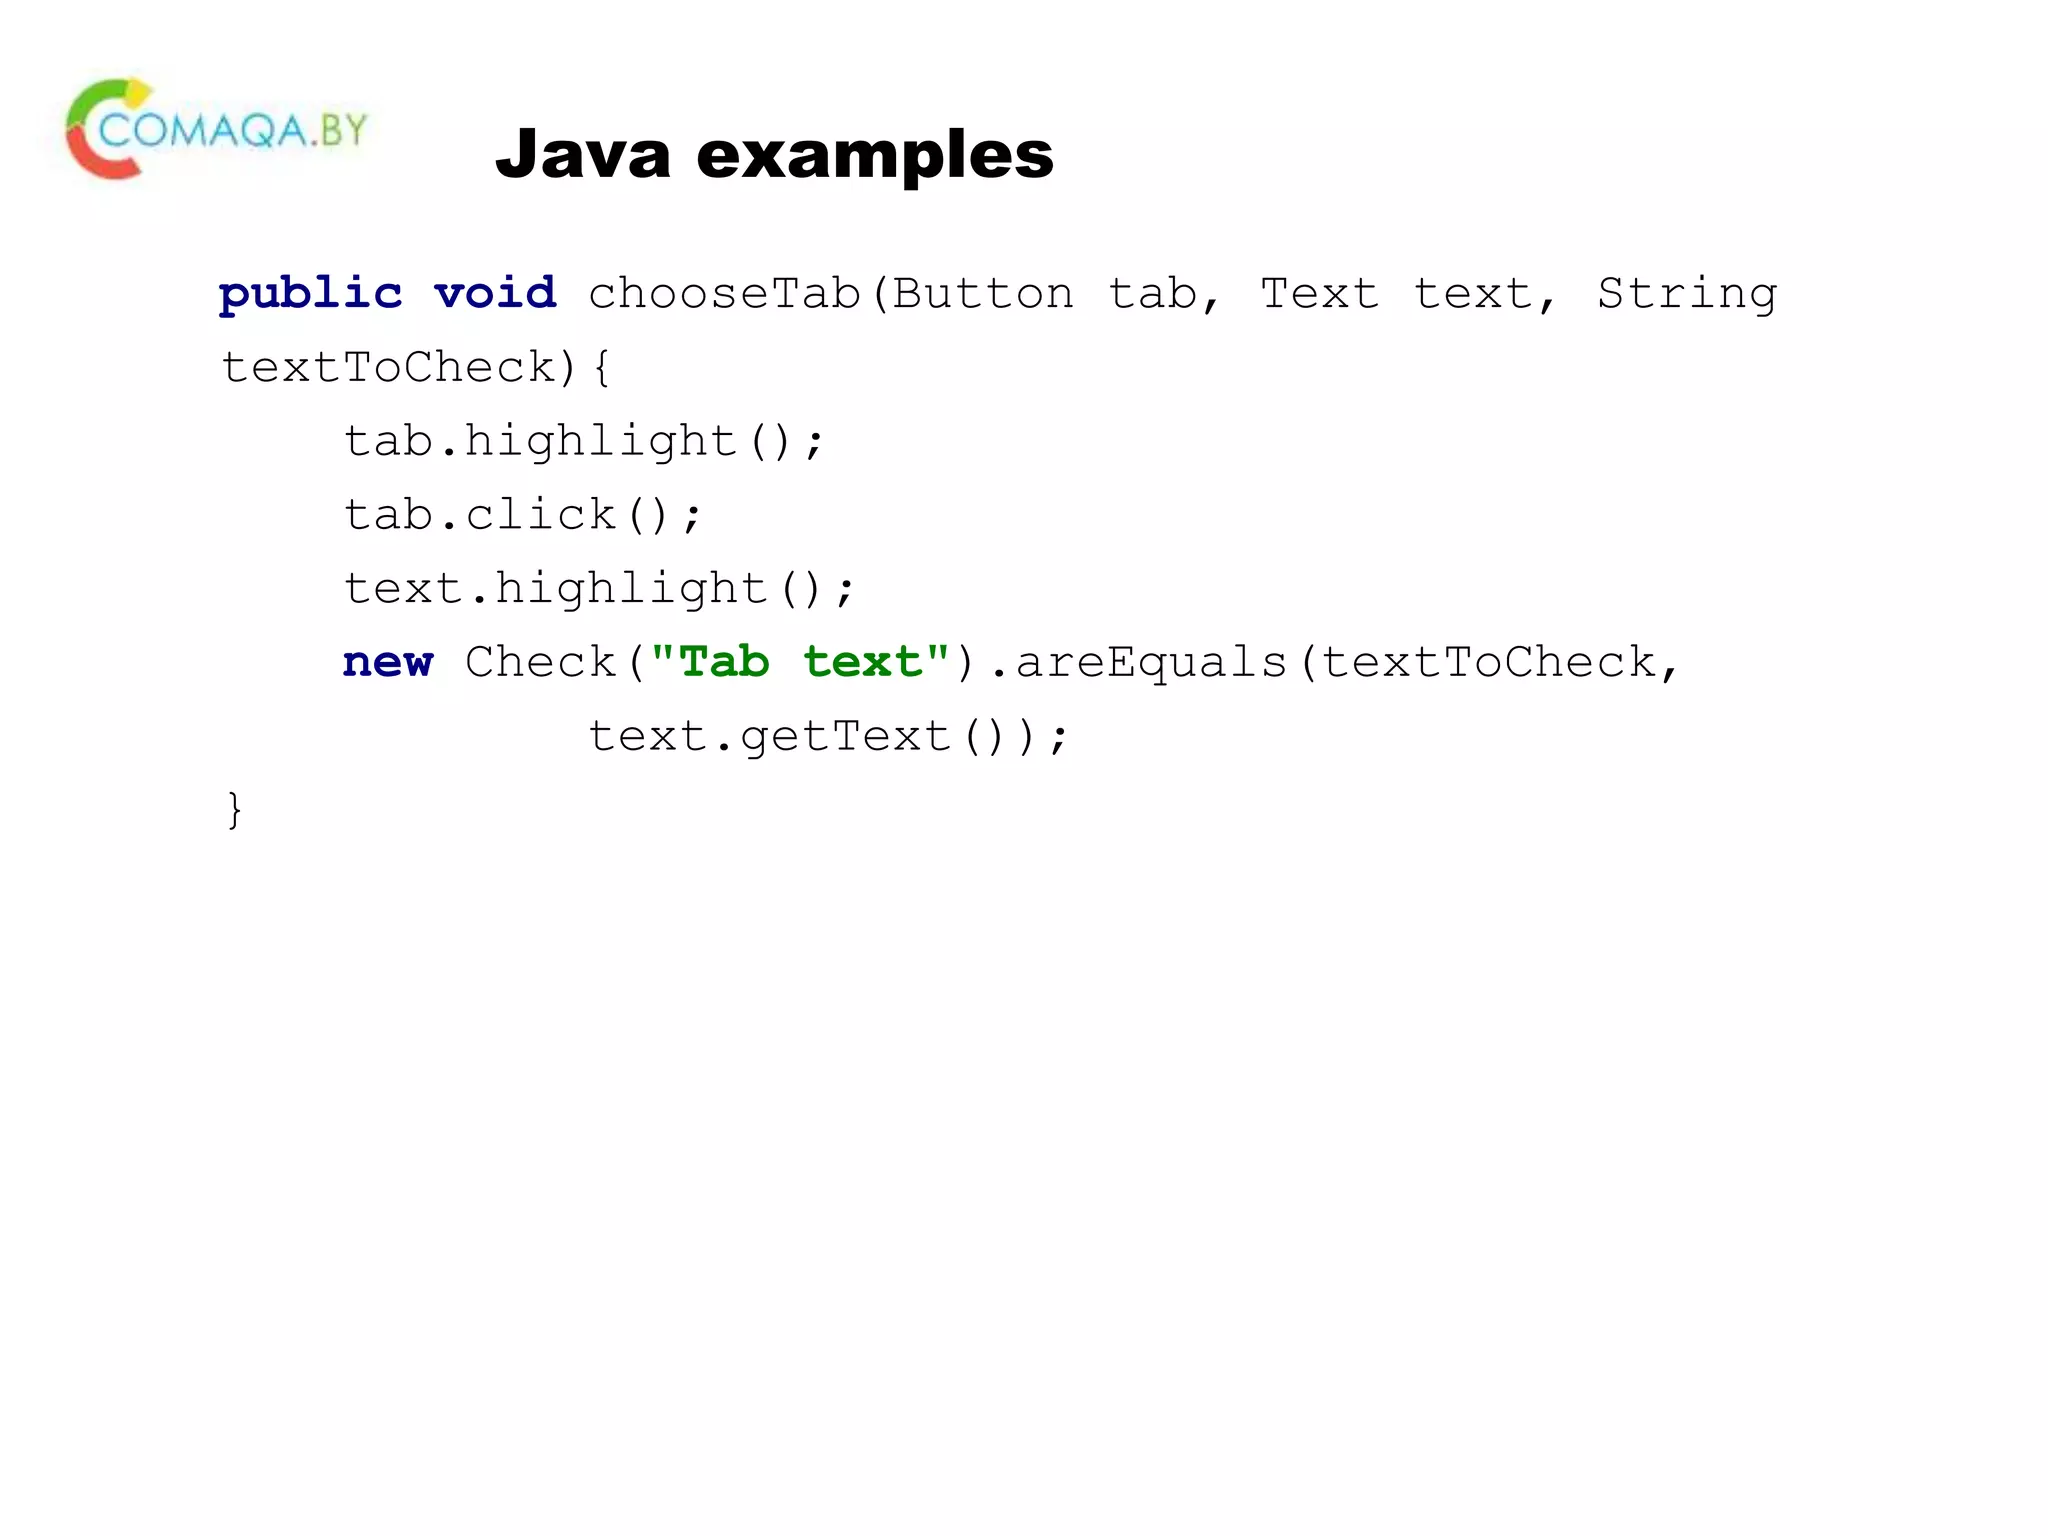The width and height of the screenshot is (2048, 1536).
Task: Click the 'text.getText());' code line
Action: pyautogui.click(x=829, y=737)
